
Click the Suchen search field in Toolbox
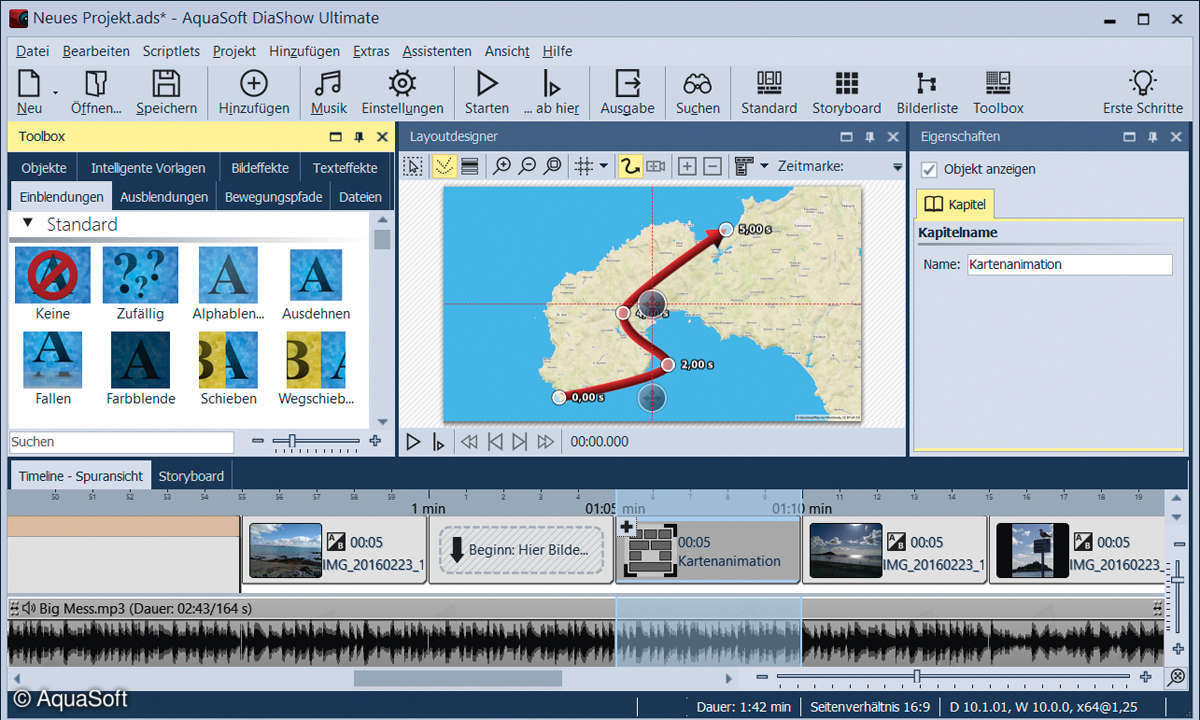point(121,442)
